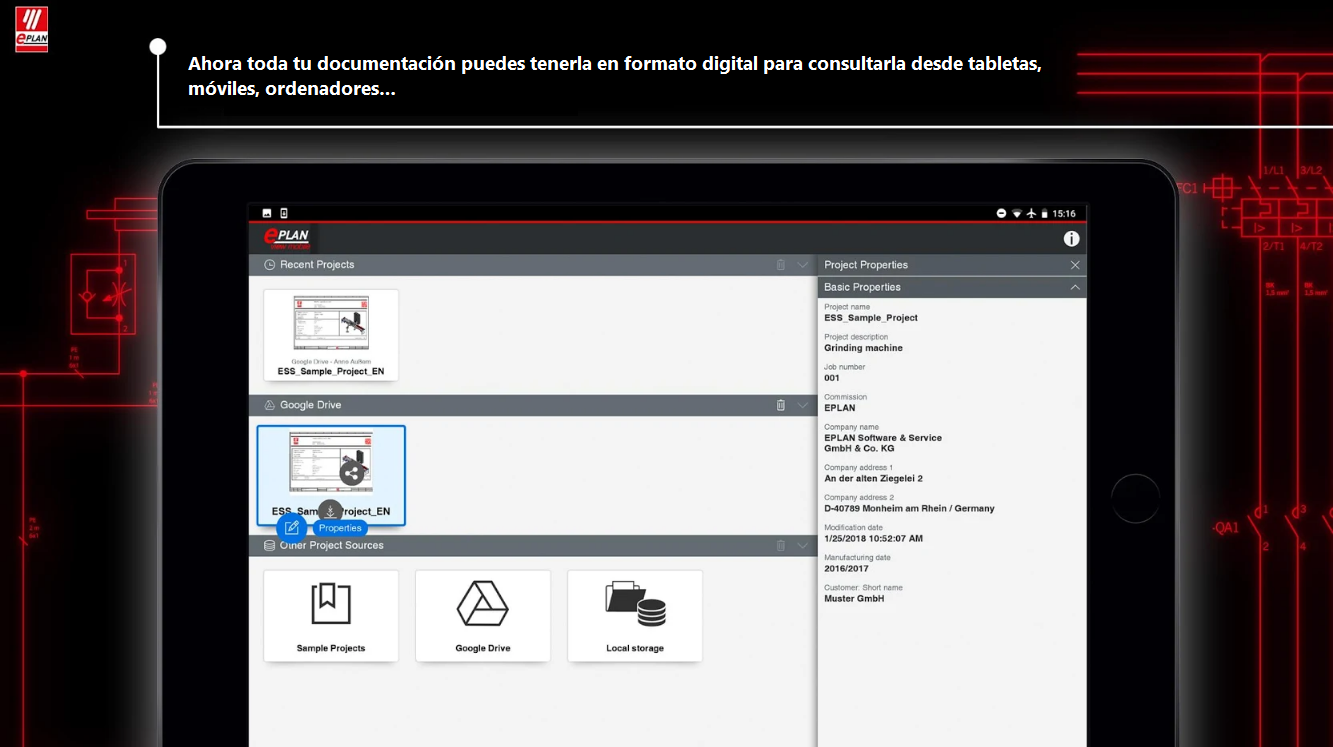Screen dimensions: 1333x747
Task: Click the EPLAN View Mobile logo
Action: click(286, 238)
